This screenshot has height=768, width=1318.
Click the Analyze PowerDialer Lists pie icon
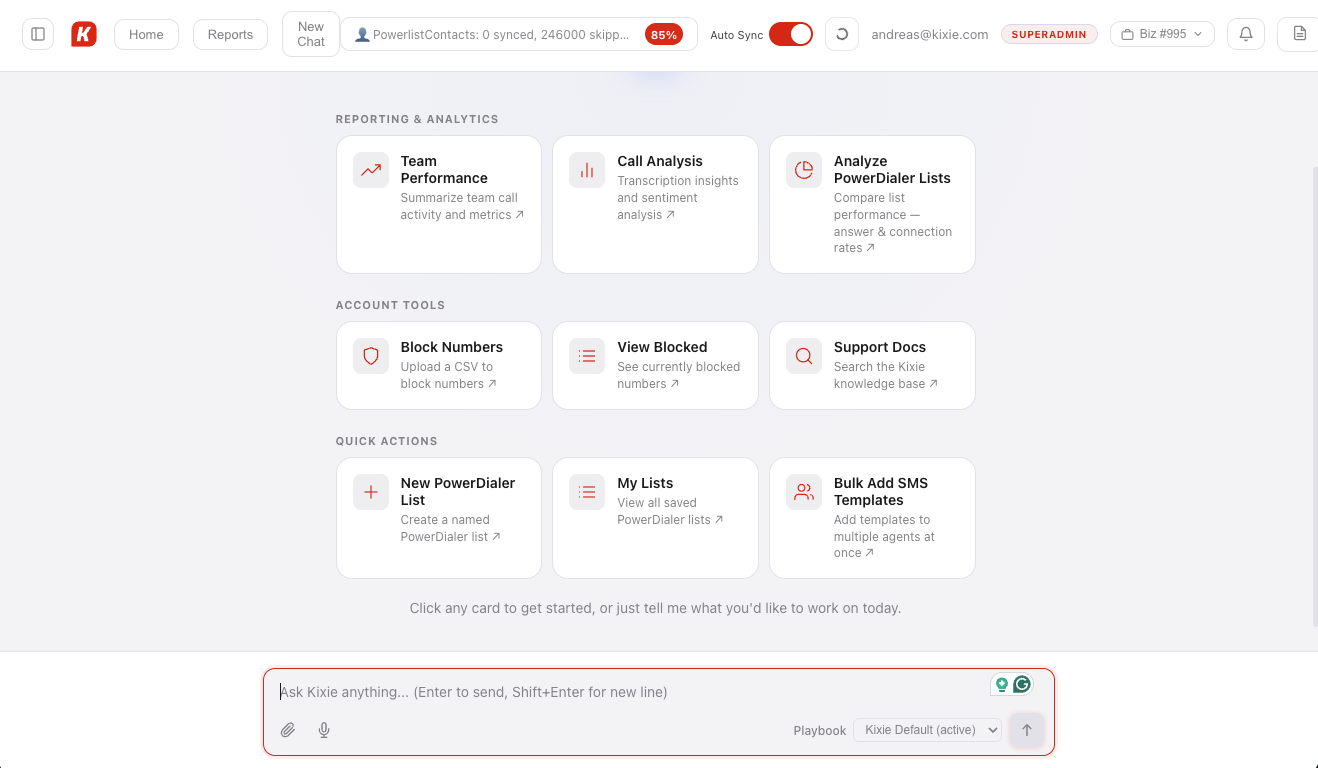coord(804,170)
